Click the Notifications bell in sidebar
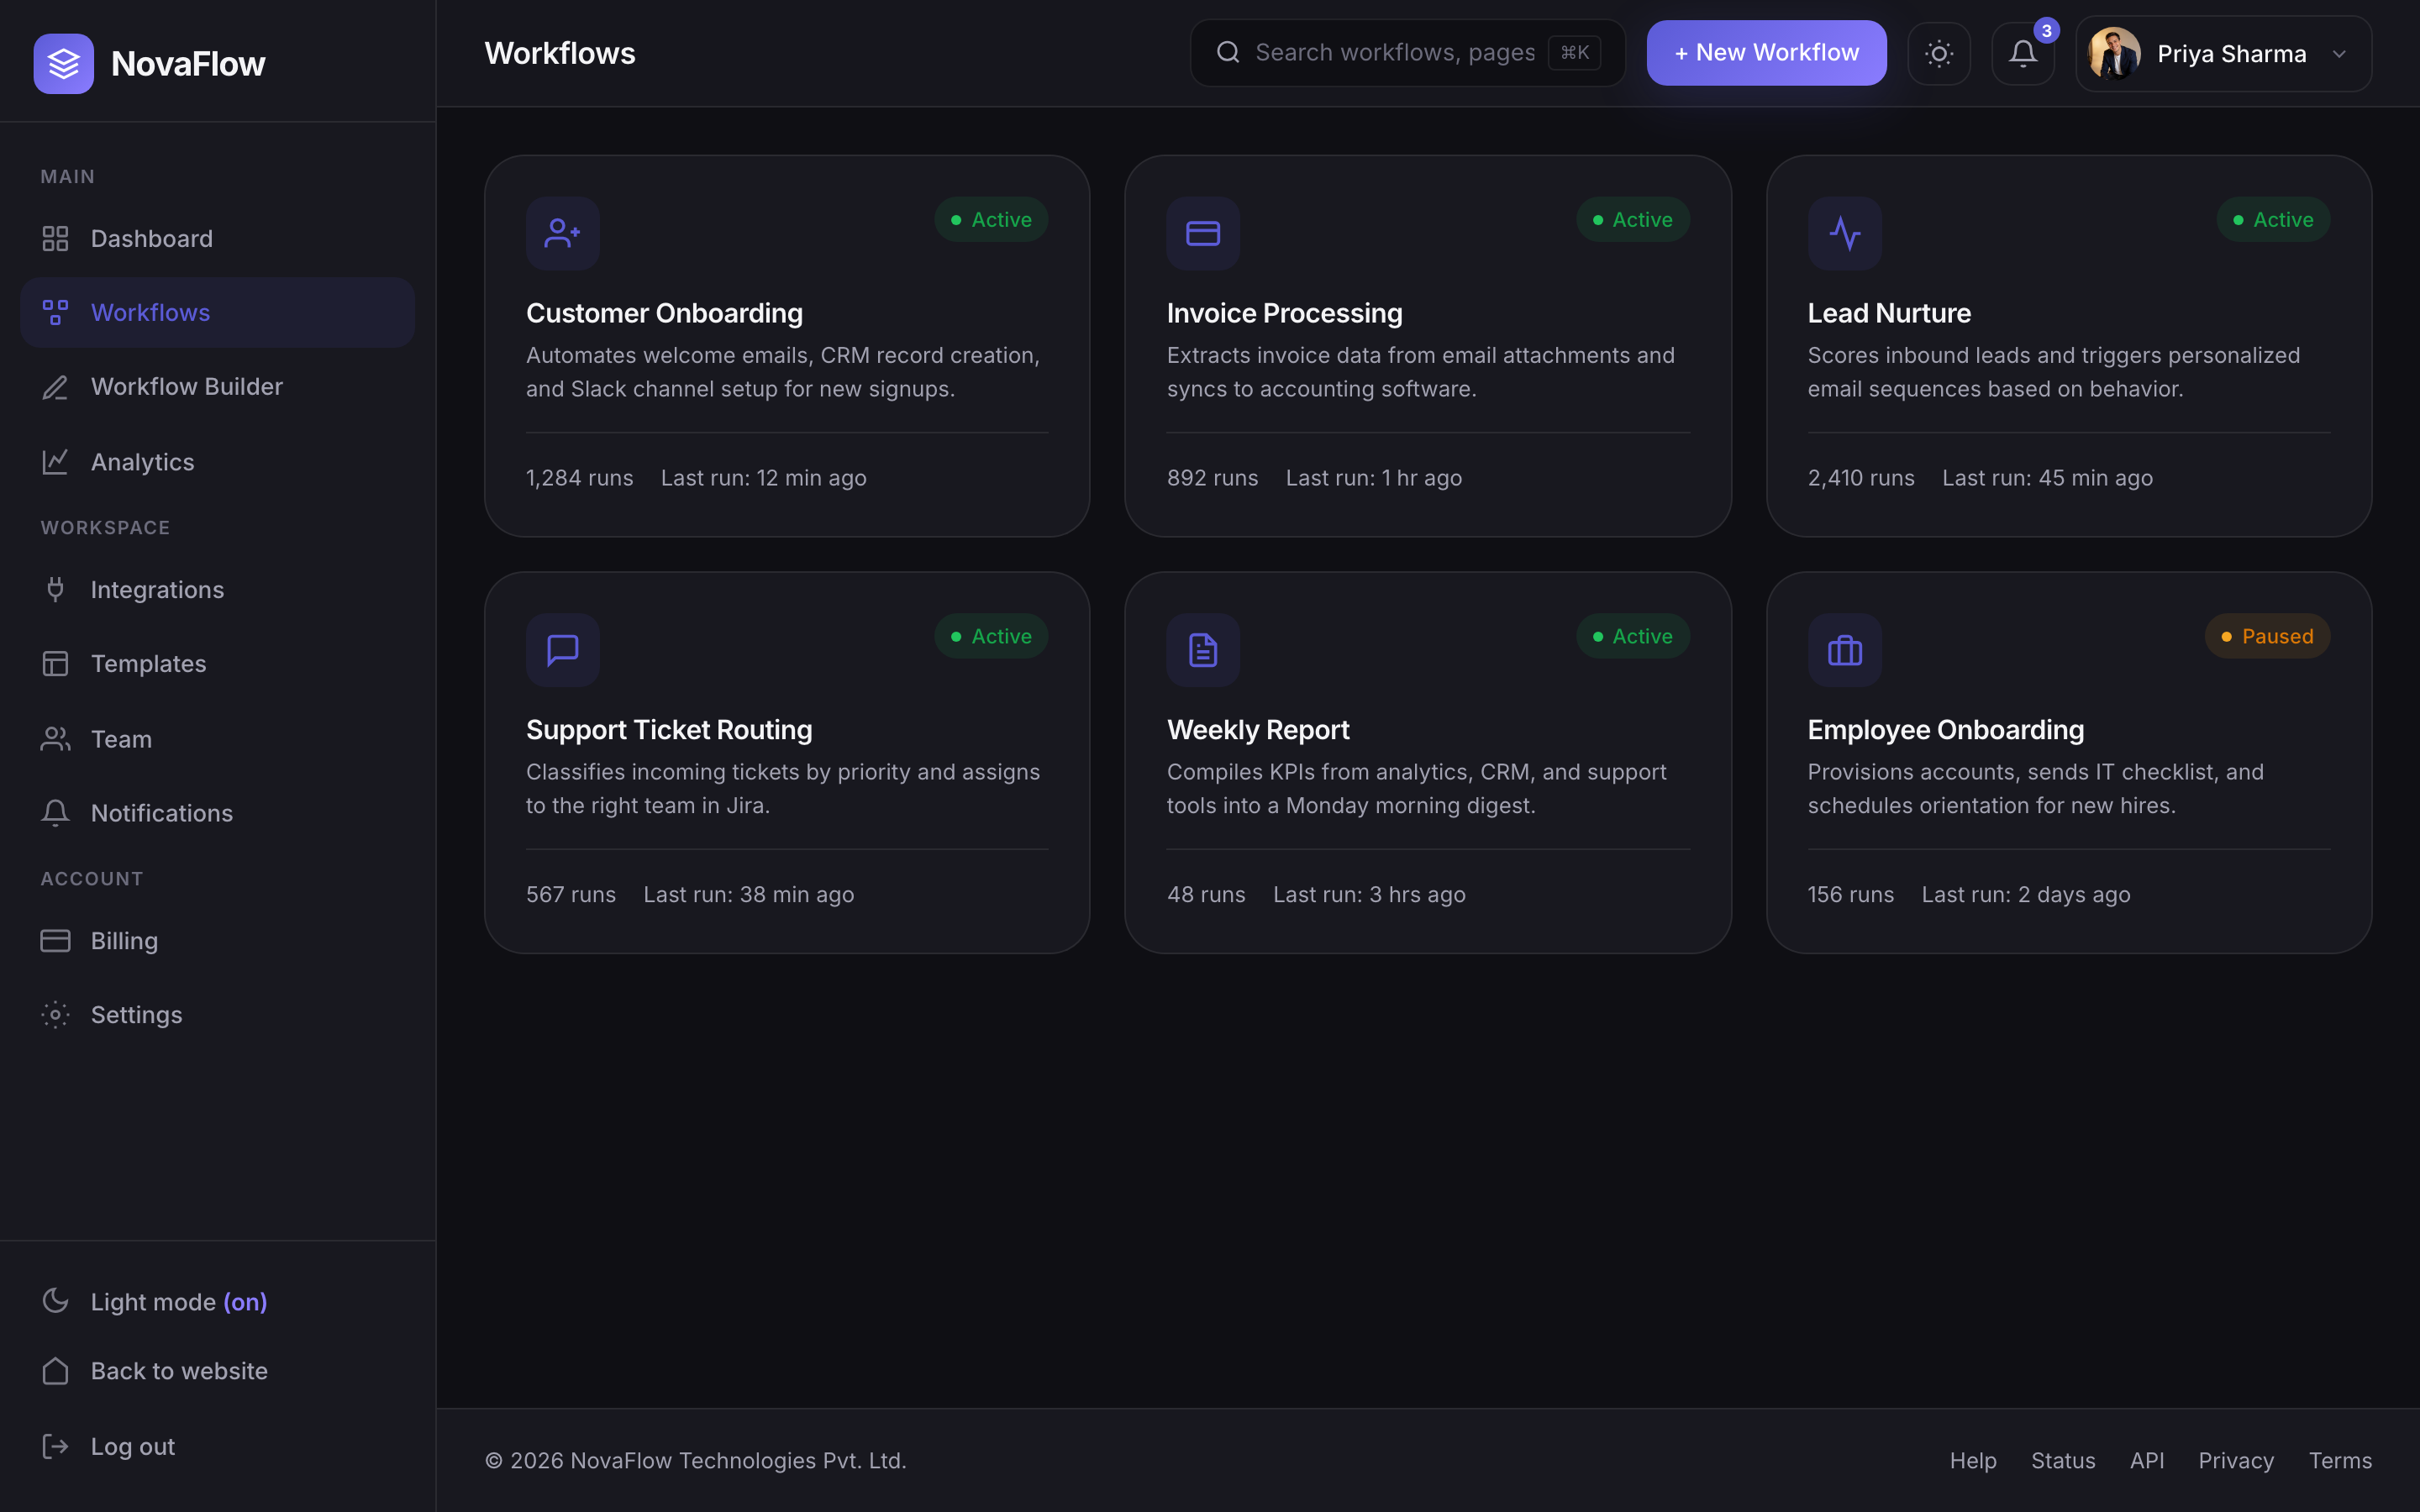The height and width of the screenshot is (1512, 2420). [55, 812]
